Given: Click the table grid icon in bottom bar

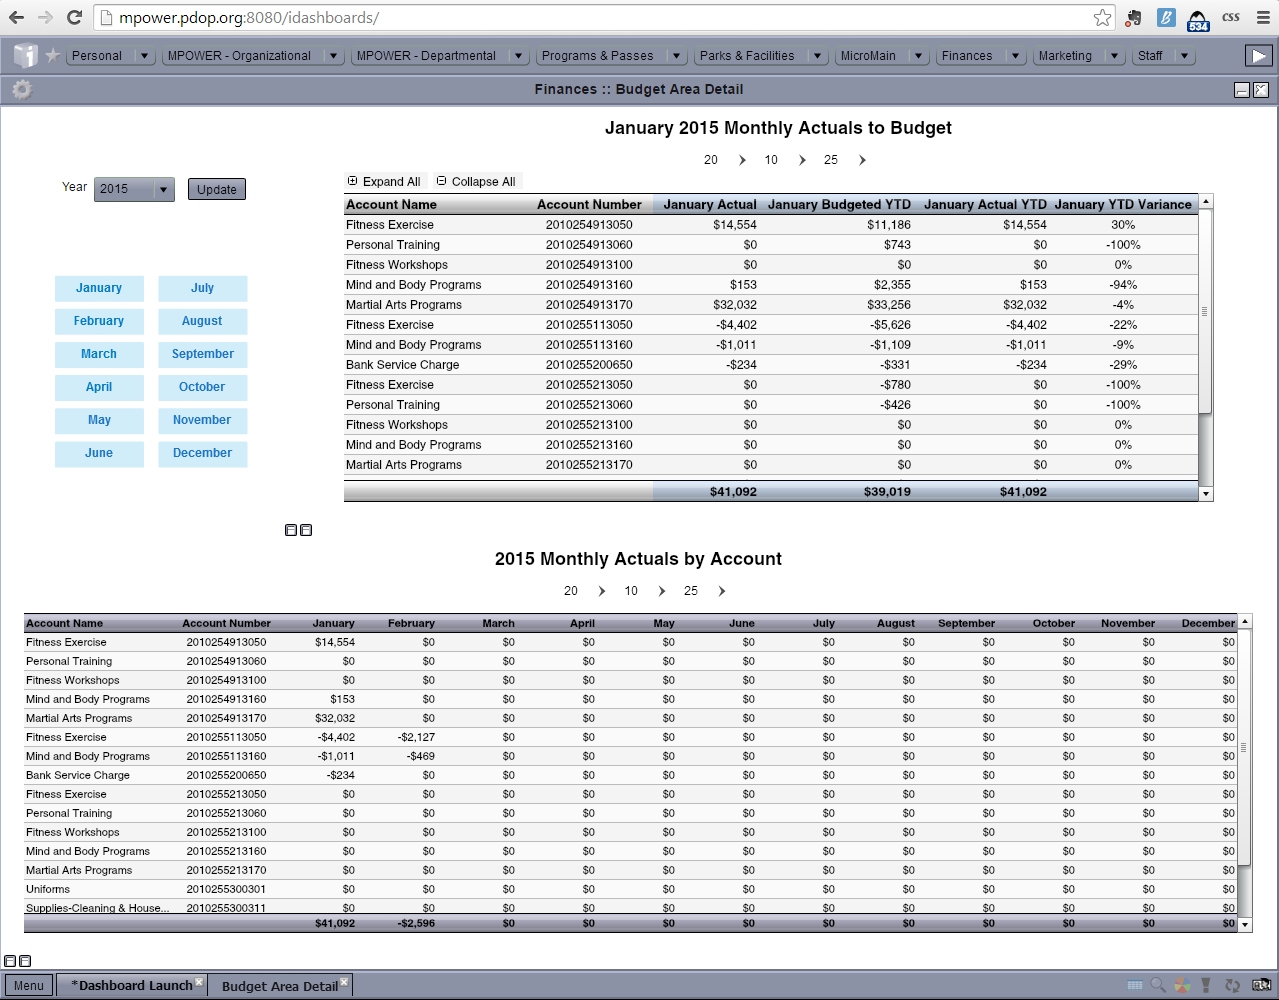Looking at the screenshot, I should (1136, 985).
